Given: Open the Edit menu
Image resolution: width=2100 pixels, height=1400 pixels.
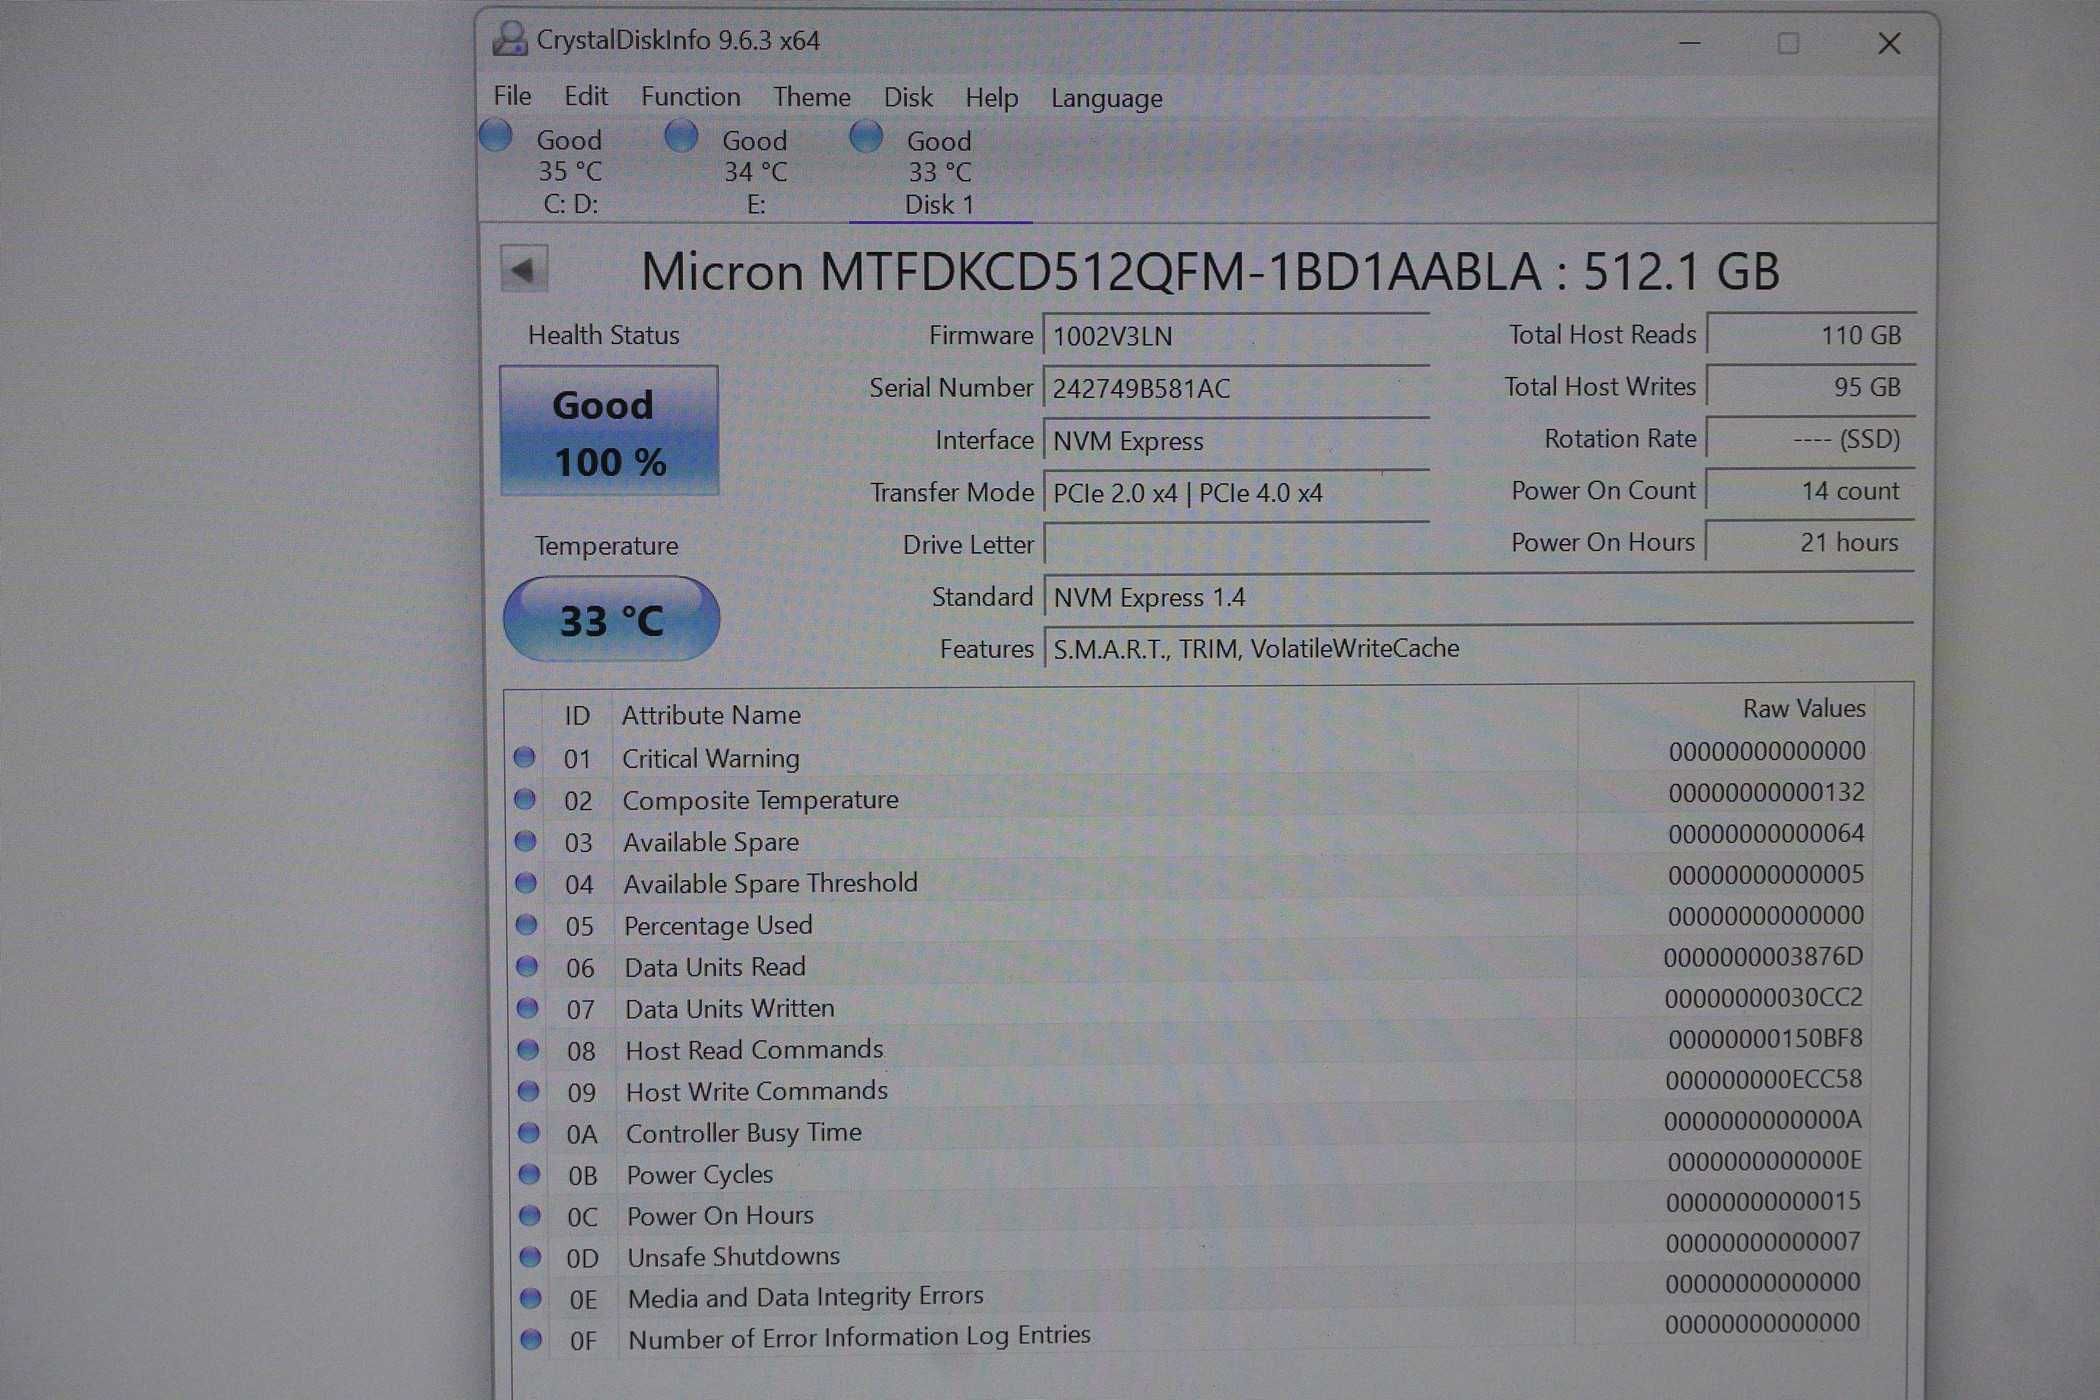Looking at the screenshot, I should click(x=585, y=96).
